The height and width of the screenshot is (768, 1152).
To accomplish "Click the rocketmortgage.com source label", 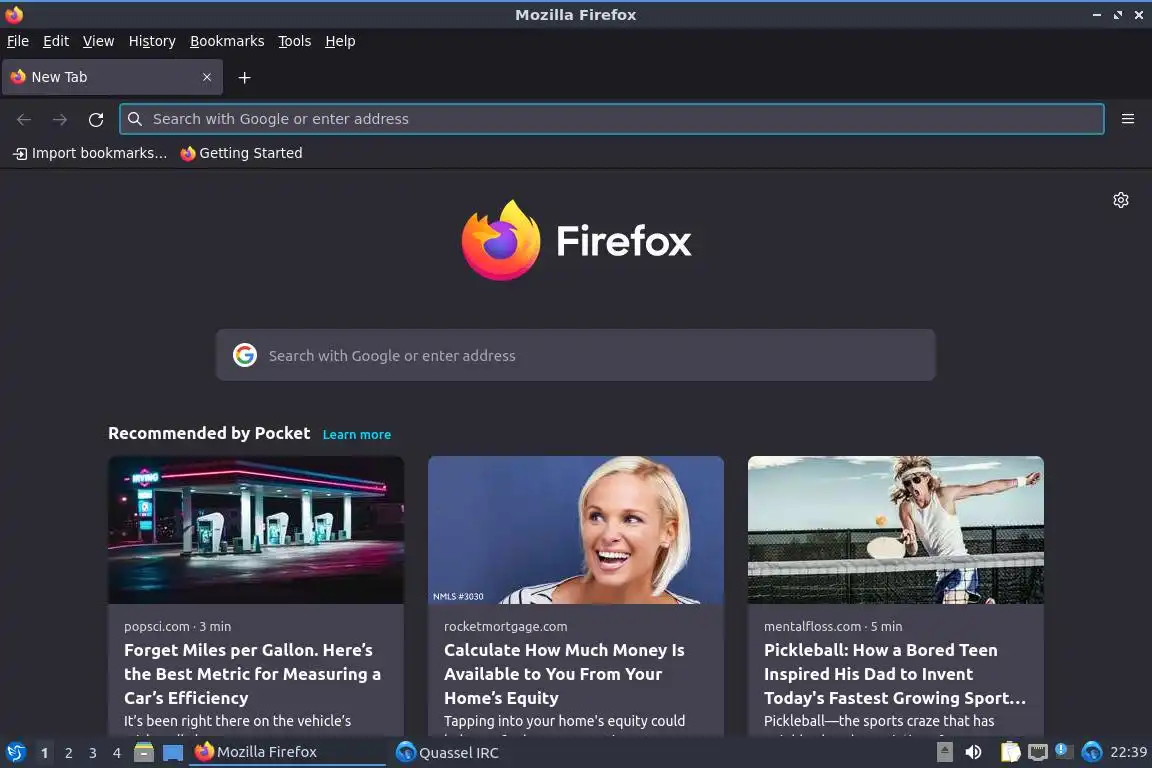I will click(x=505, y=626).
